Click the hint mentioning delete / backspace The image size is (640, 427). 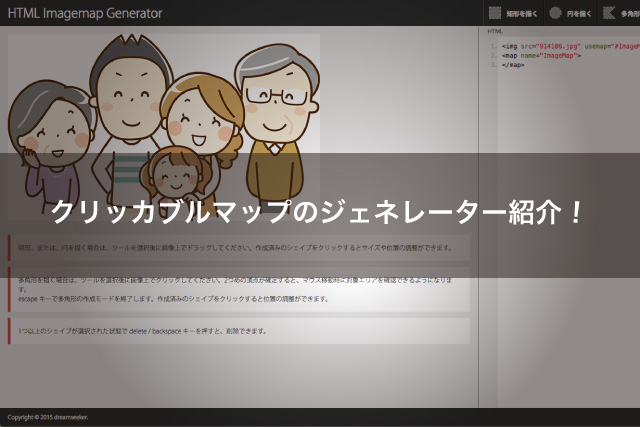pos(239,331)
